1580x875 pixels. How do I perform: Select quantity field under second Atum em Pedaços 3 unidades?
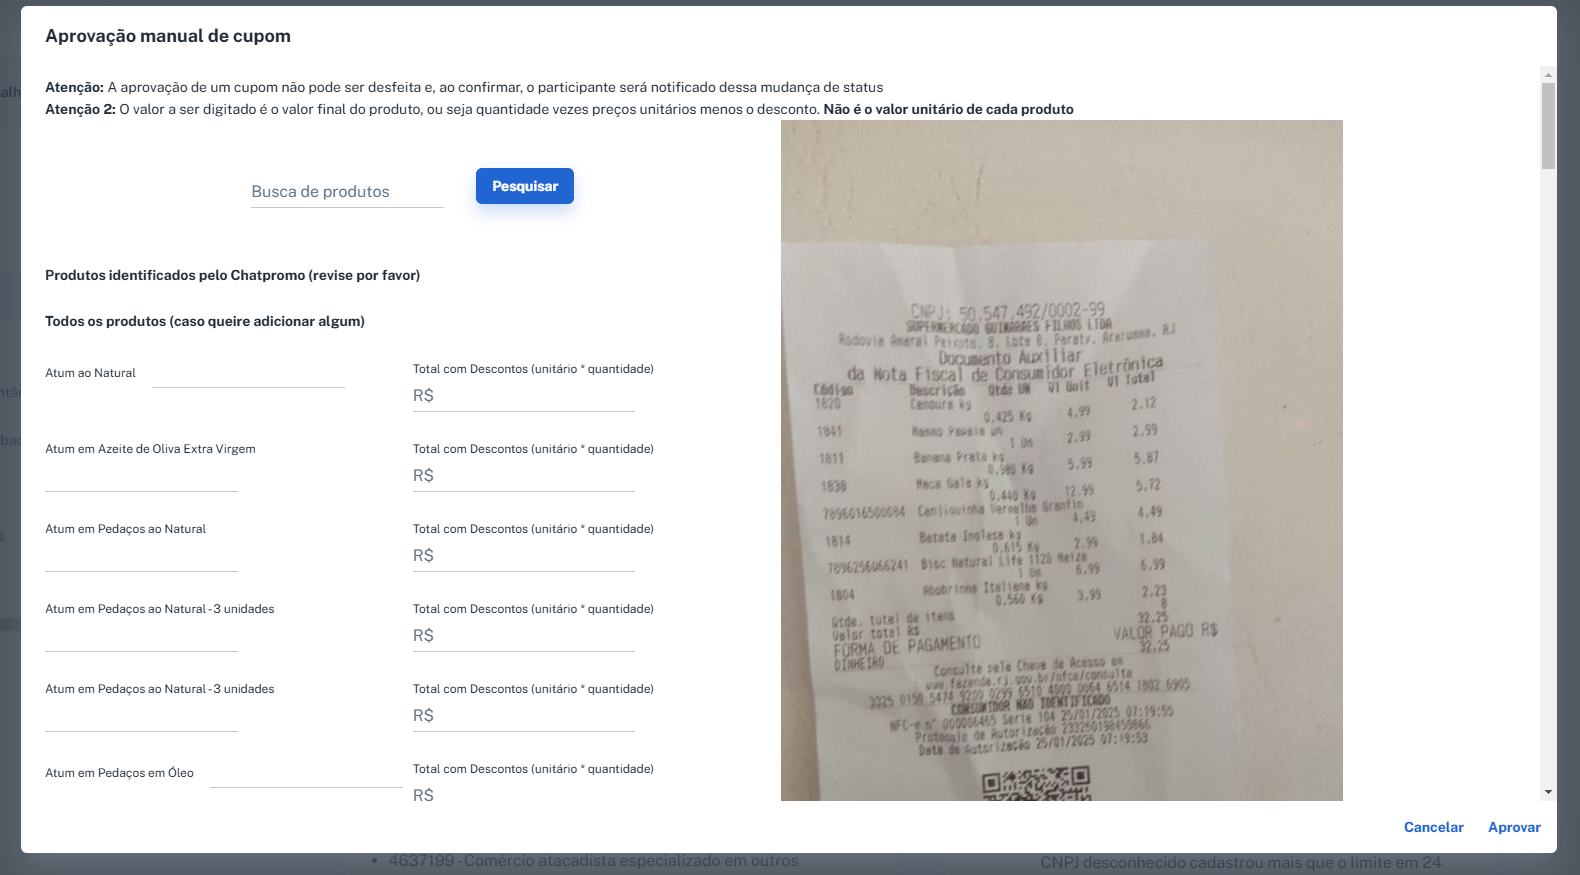click(141, 718)
